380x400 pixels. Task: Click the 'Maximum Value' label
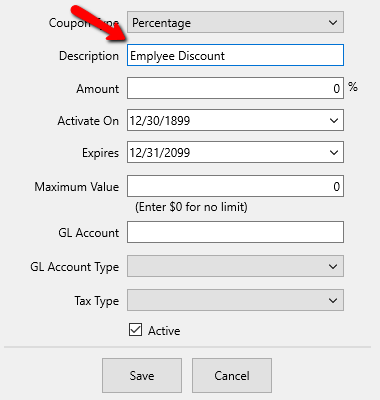[77, 187]
